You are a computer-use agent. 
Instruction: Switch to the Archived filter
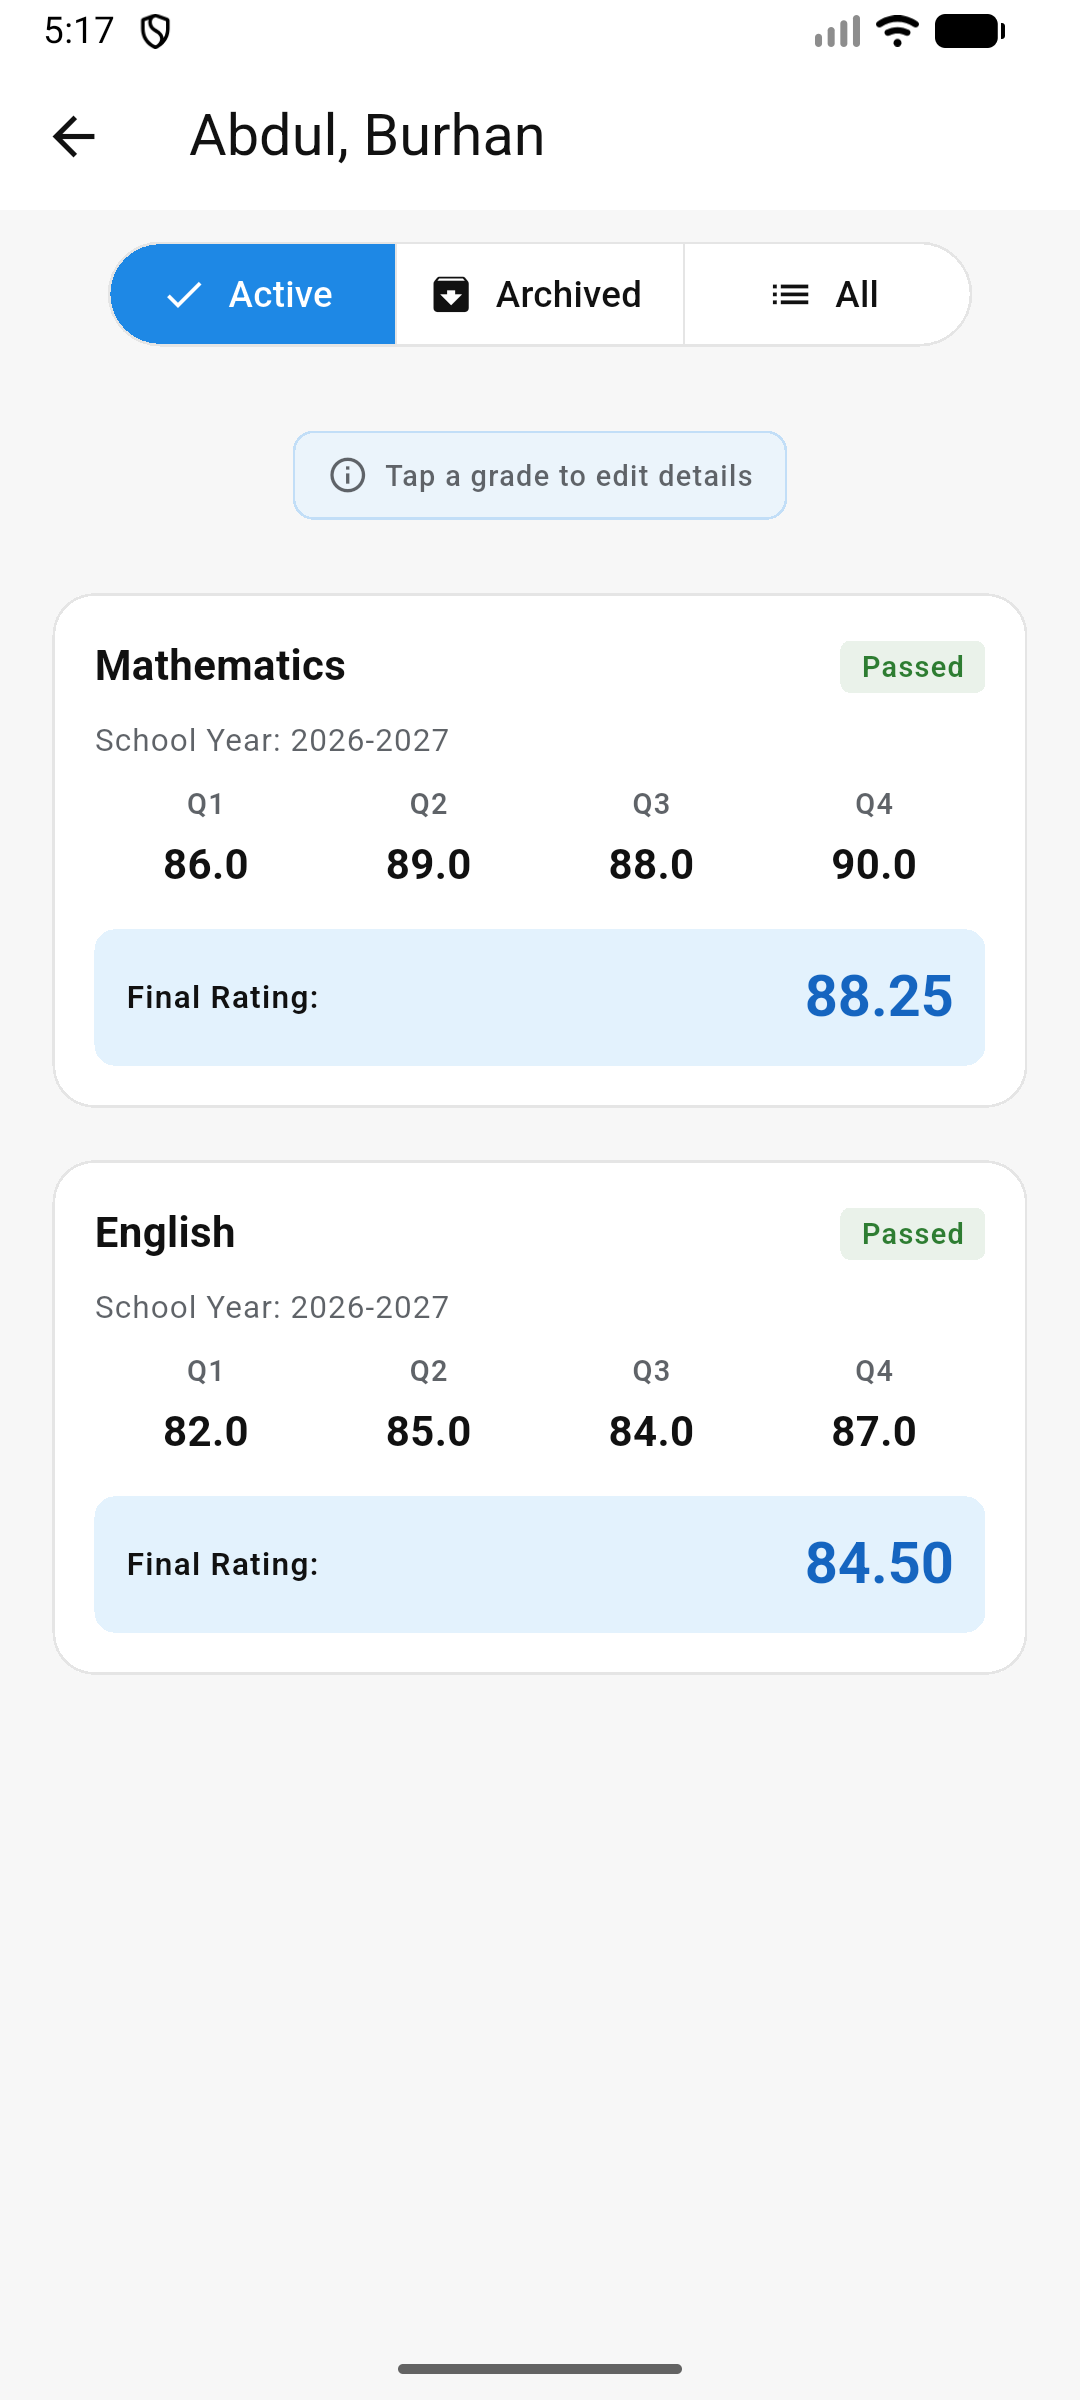(540, 295)
